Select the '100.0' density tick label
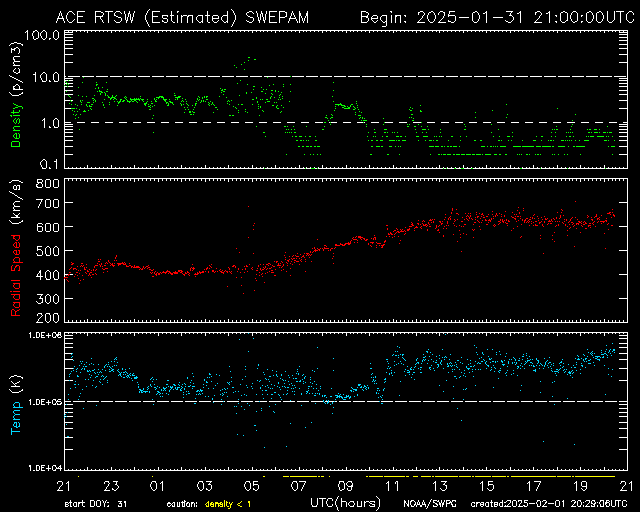This screenshot has height=512, width=640. (x=42, y=36)
